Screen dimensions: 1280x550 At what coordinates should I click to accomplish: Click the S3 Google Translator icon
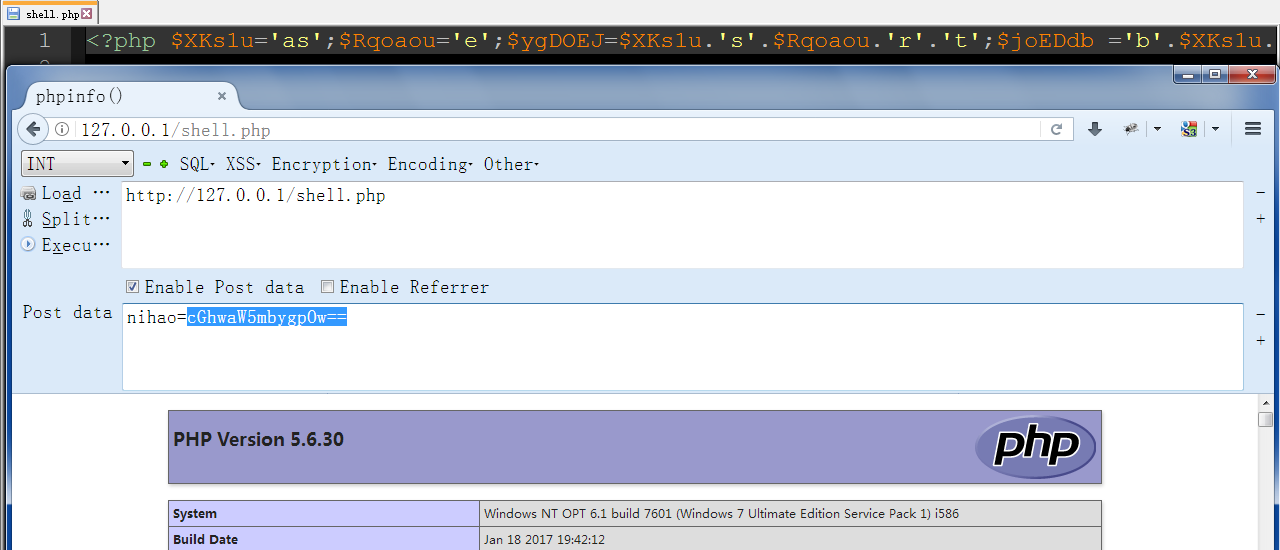(x=1189, y=129)
